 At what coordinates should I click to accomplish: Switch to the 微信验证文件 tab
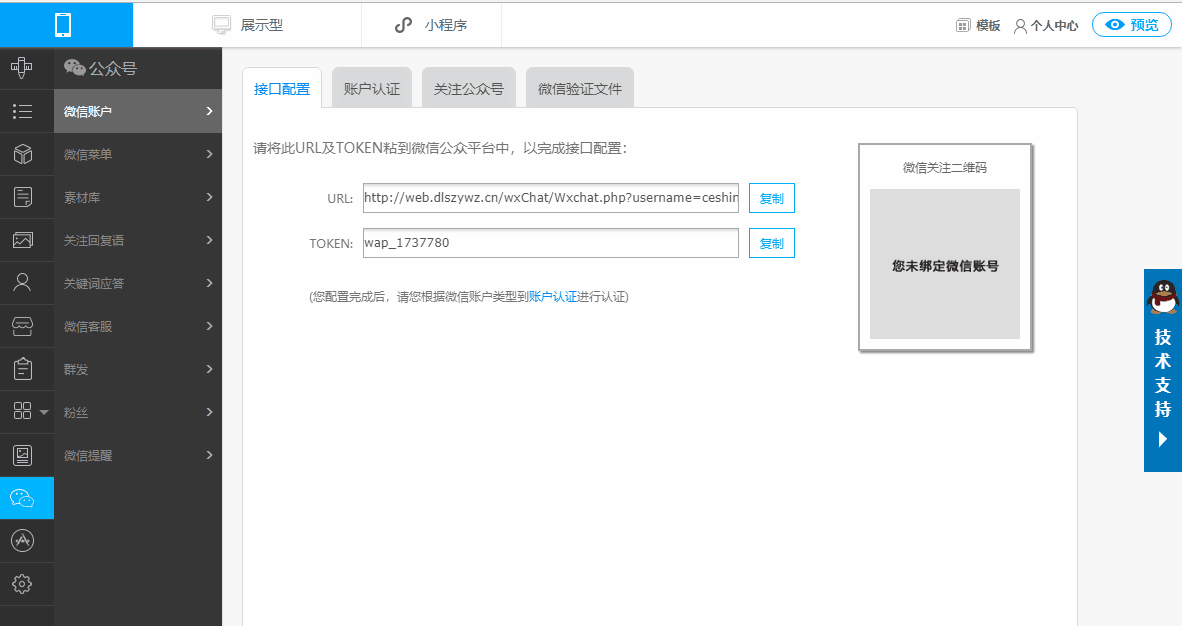point(579,89)
